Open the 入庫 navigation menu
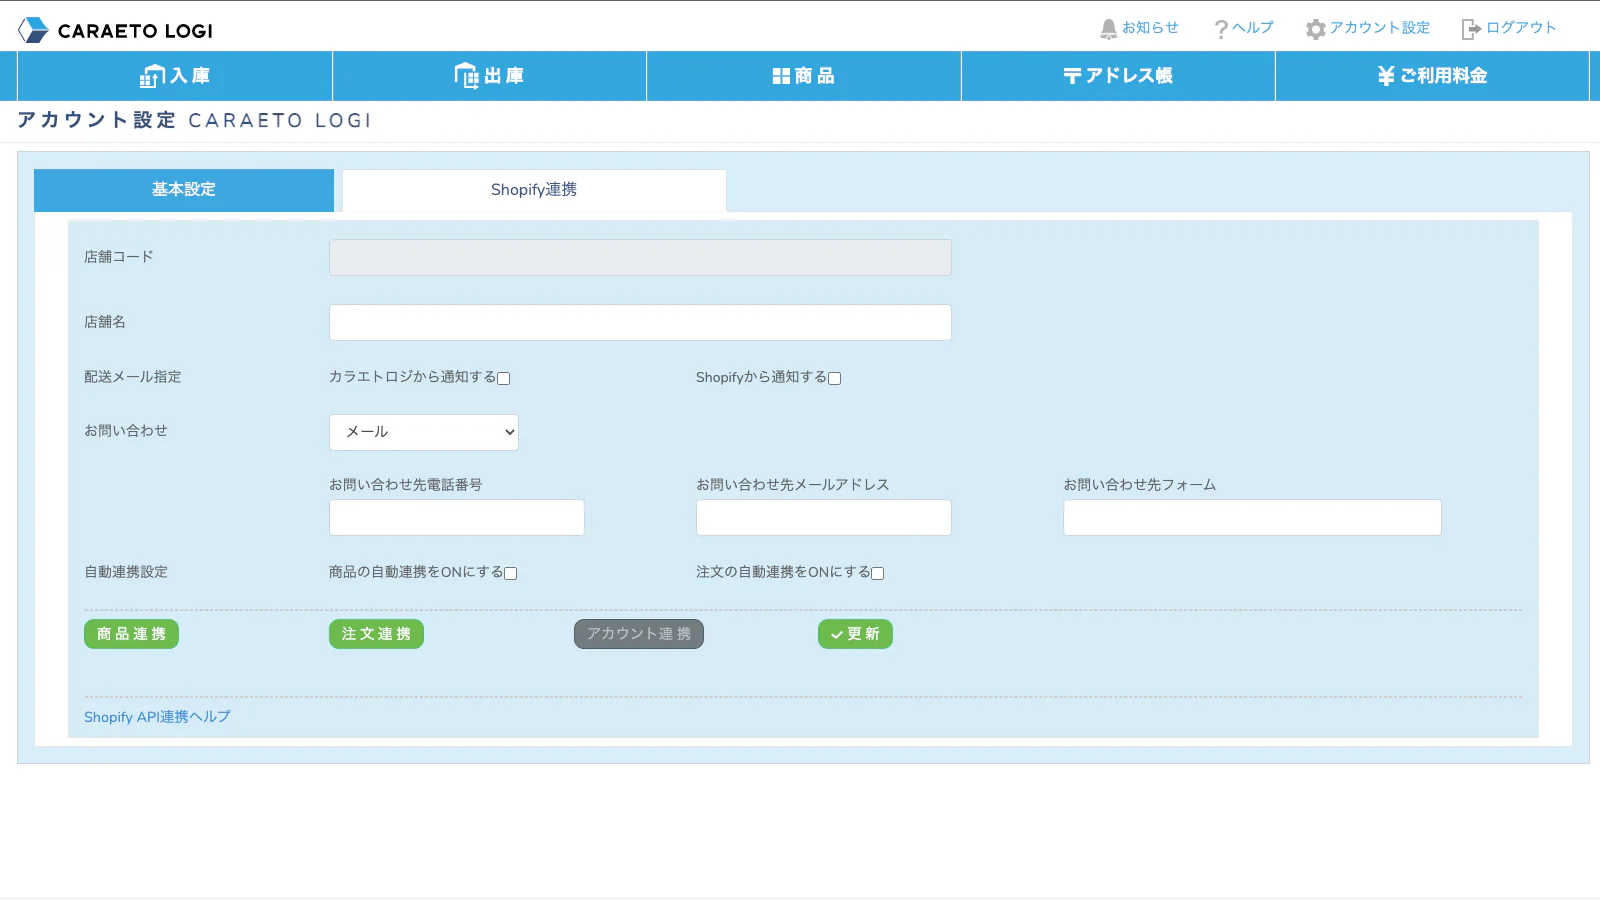Screen dimensions: 1600x900 [x=175, y=76]
